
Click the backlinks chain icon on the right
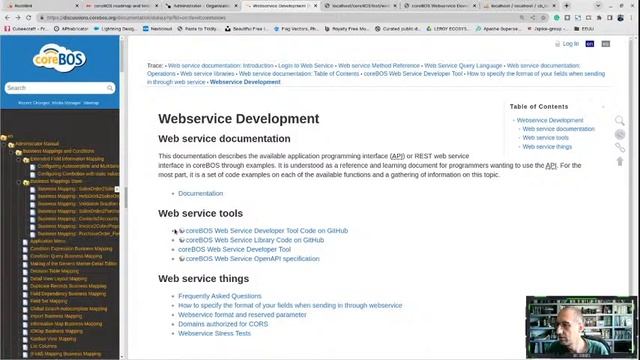620,147
